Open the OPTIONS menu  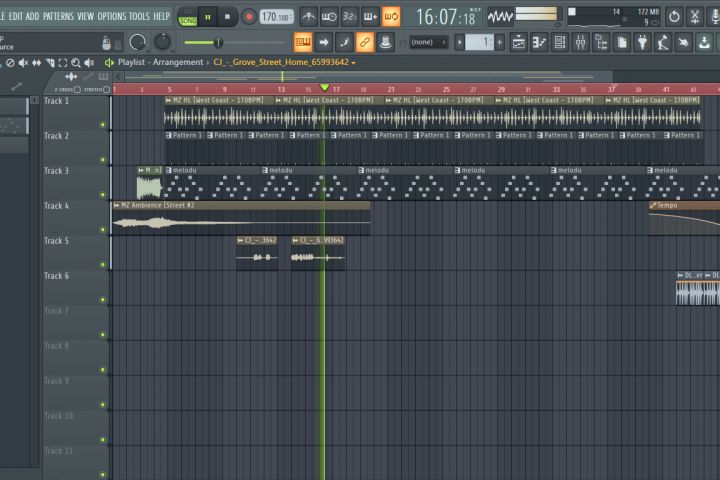[x=112, y=17]
